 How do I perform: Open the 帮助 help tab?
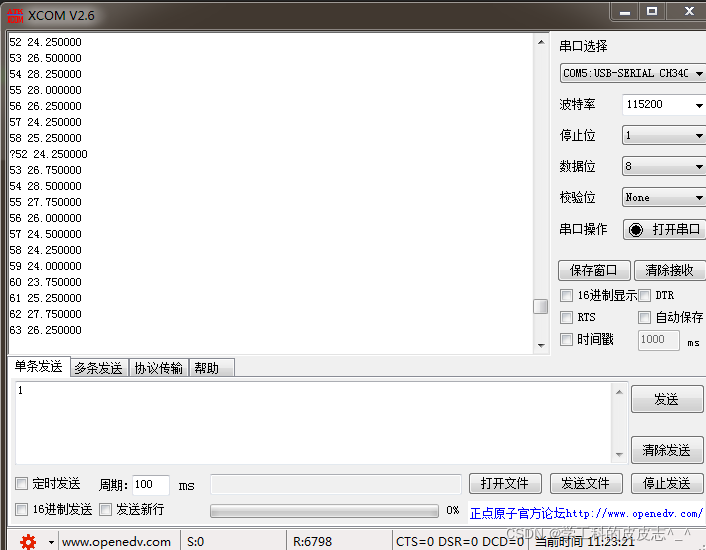[x=212, y=368]
